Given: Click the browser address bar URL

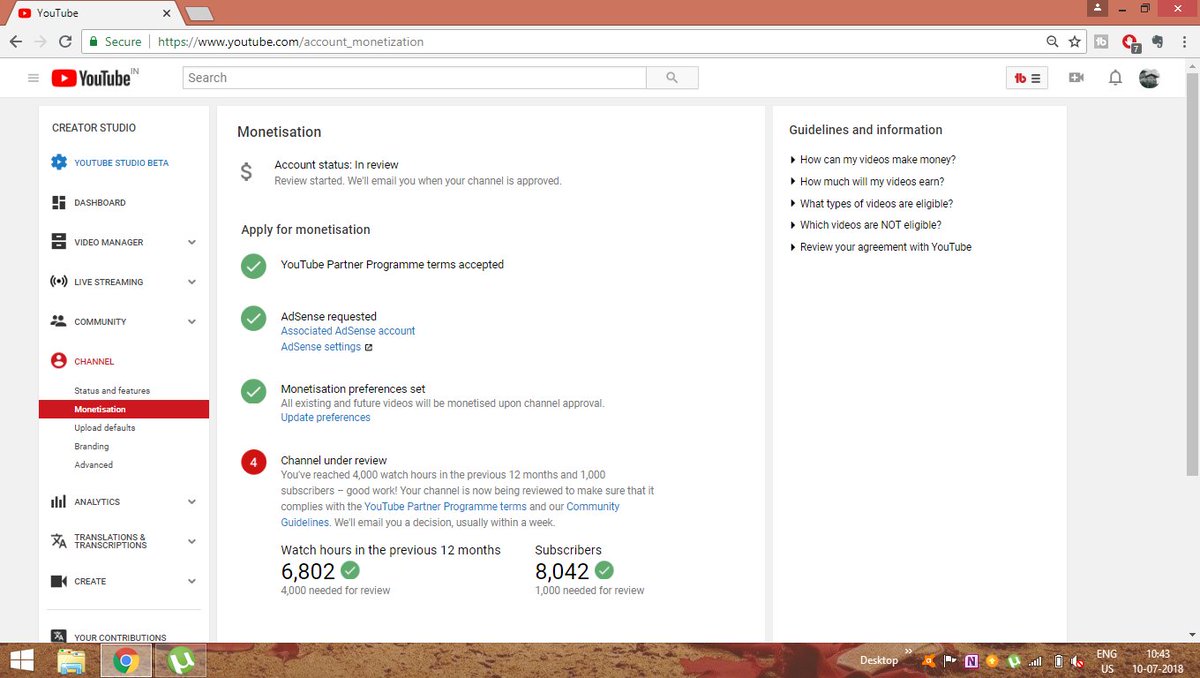Looking at the screenshot, I should point(291,42).
